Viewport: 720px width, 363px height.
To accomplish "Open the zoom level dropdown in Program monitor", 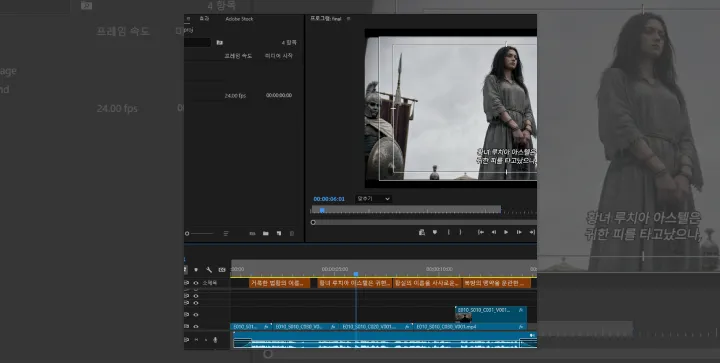I will pos(373,199).
